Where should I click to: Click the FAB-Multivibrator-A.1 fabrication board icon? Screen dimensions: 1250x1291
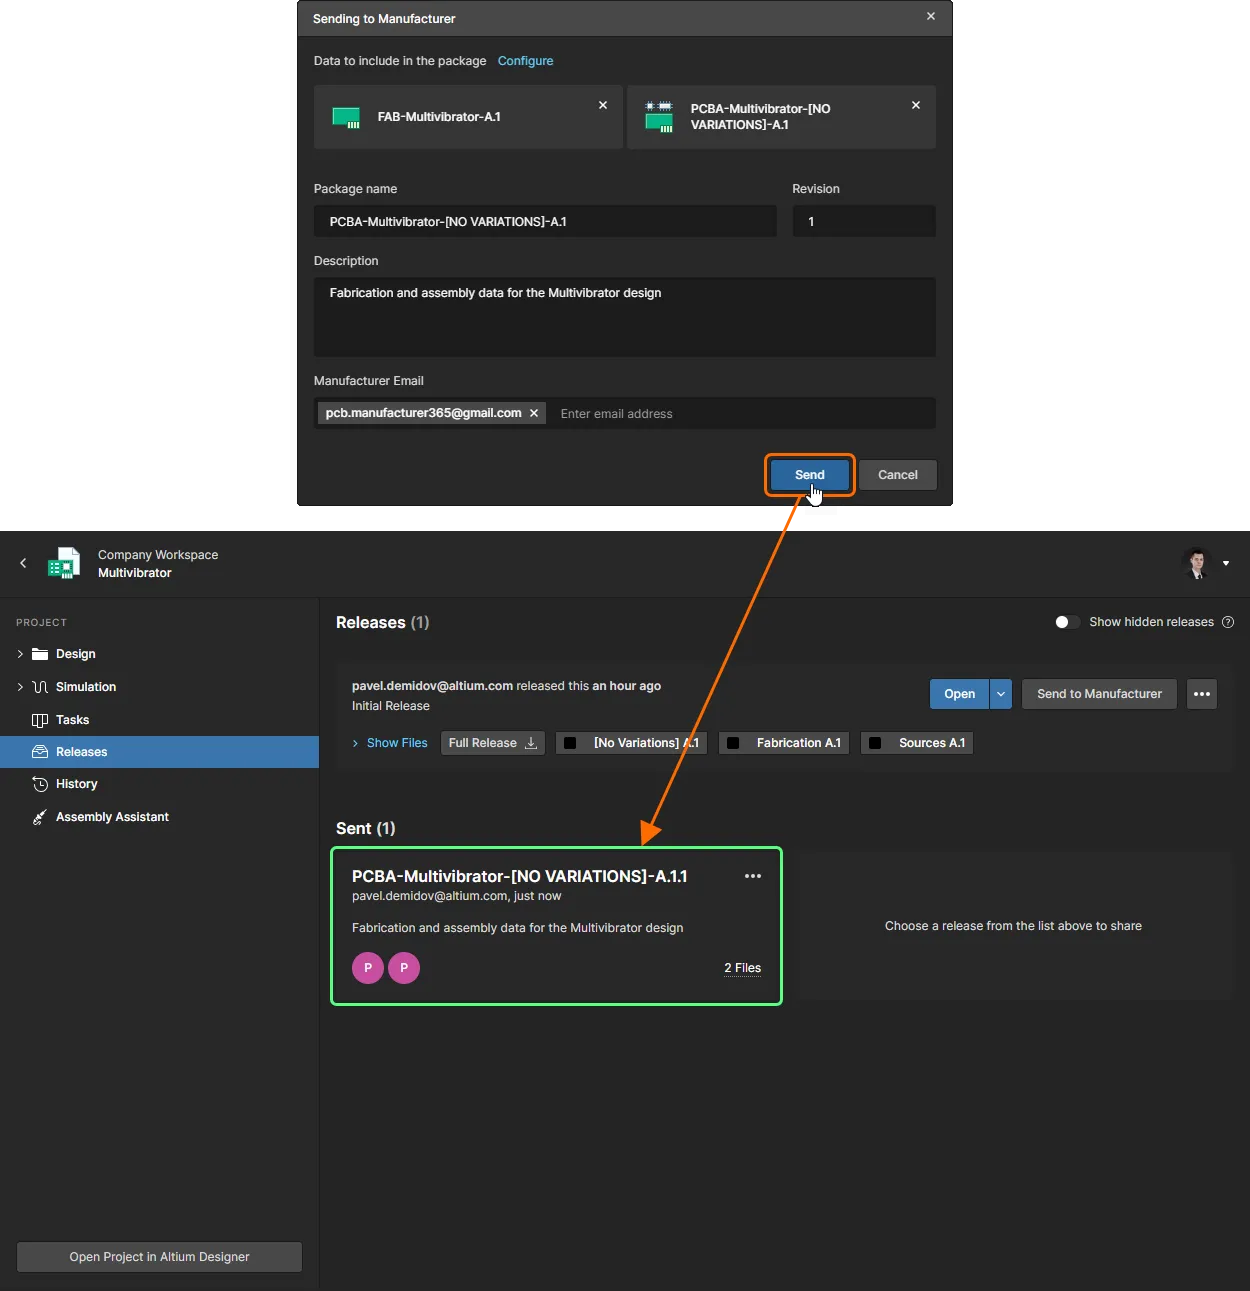tap(346, 117)
